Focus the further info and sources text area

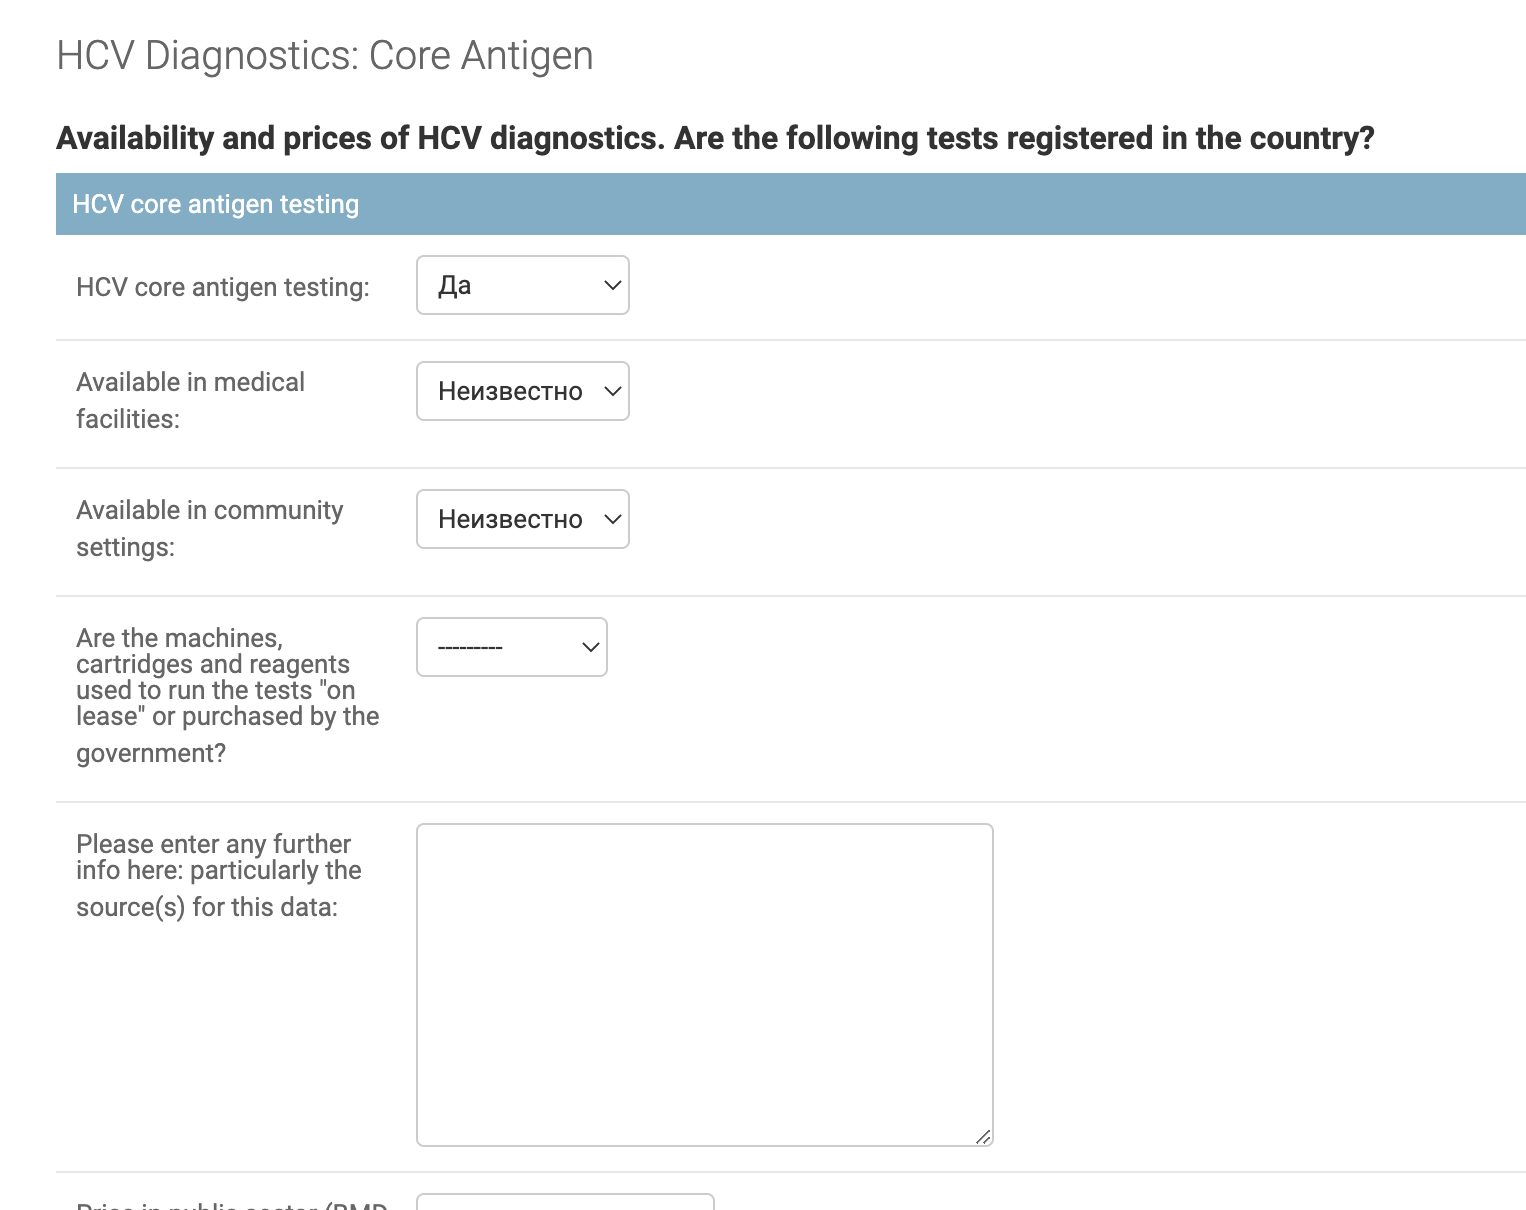click(x=704, y=985)
